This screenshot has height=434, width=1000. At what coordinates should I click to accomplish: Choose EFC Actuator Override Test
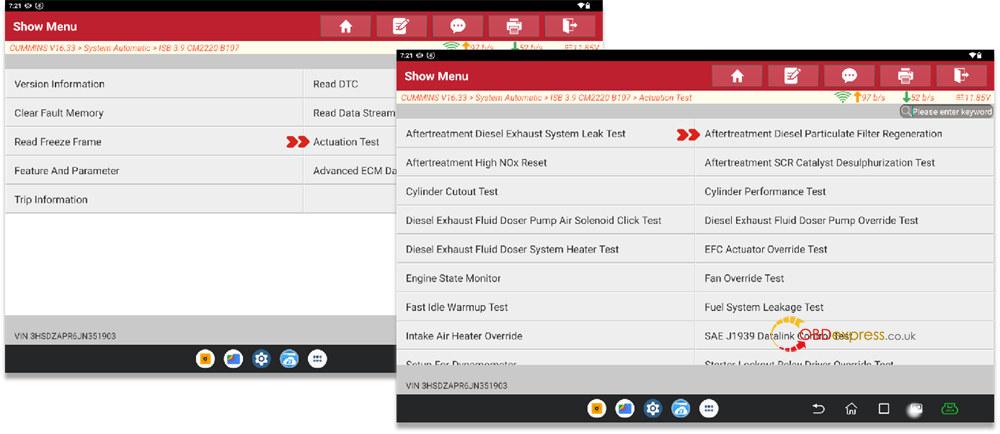pos(844,249)
